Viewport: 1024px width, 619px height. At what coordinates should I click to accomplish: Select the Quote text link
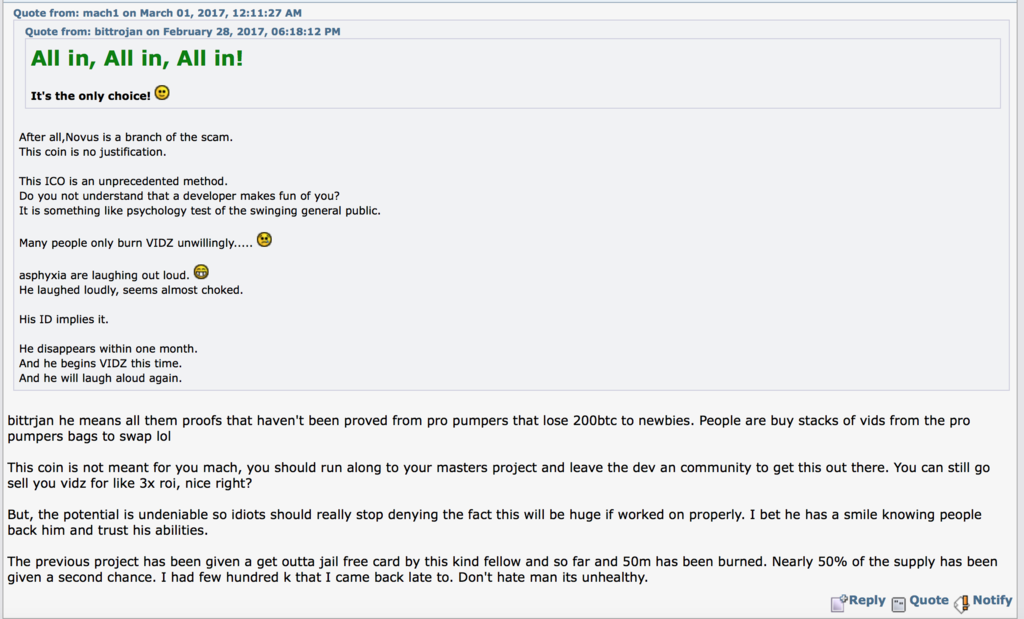(x=929, y=600)
